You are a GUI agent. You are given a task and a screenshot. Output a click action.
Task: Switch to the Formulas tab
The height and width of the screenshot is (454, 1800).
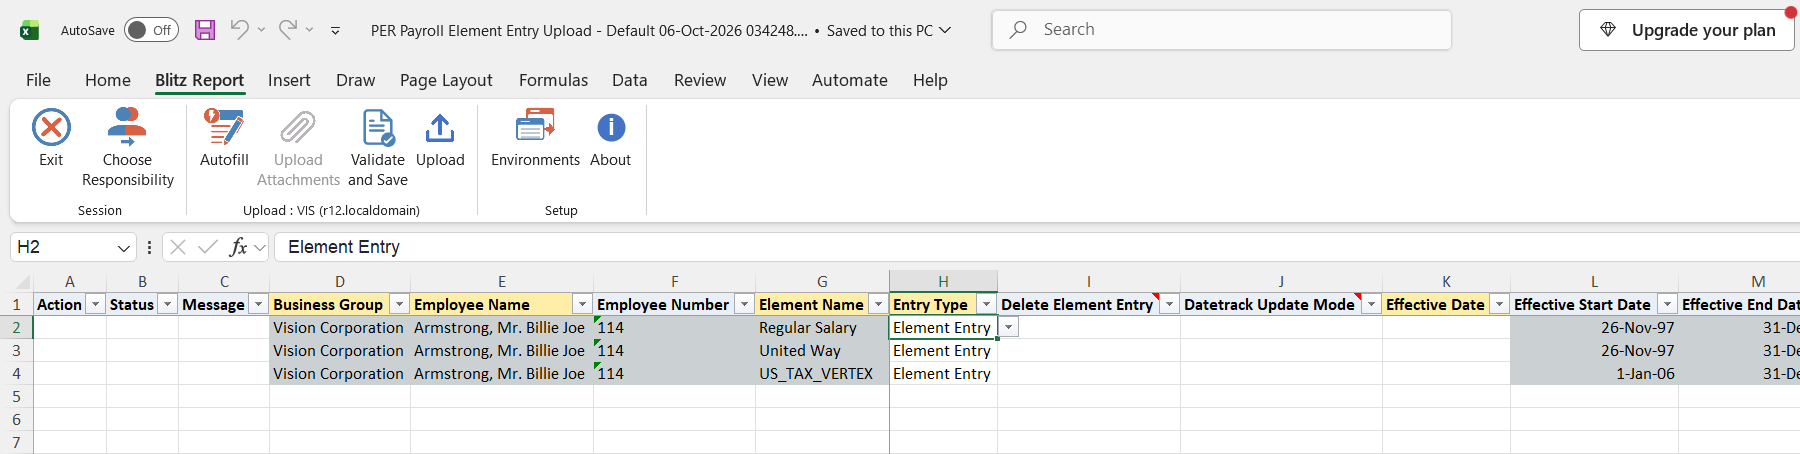[553, 80]
